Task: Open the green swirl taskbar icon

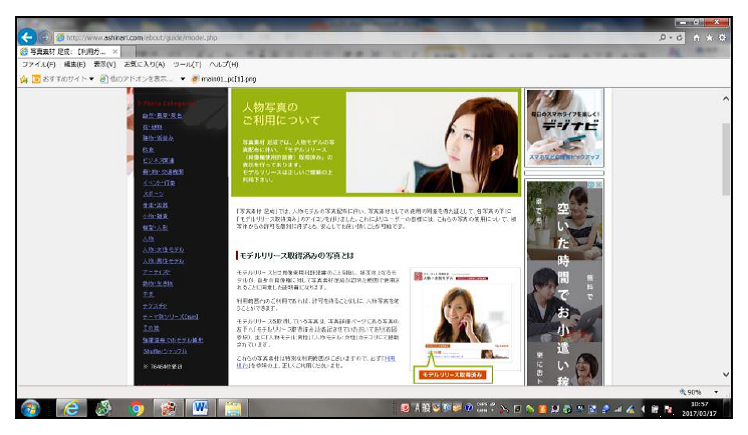Action: [103, 409]
